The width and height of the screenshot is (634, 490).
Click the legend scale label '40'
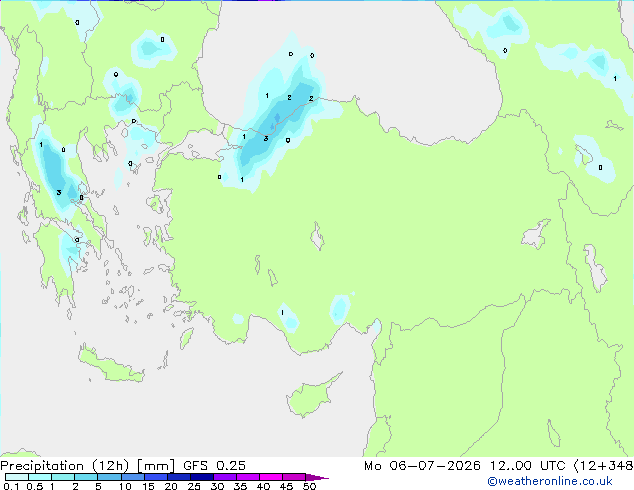point(263,486)
